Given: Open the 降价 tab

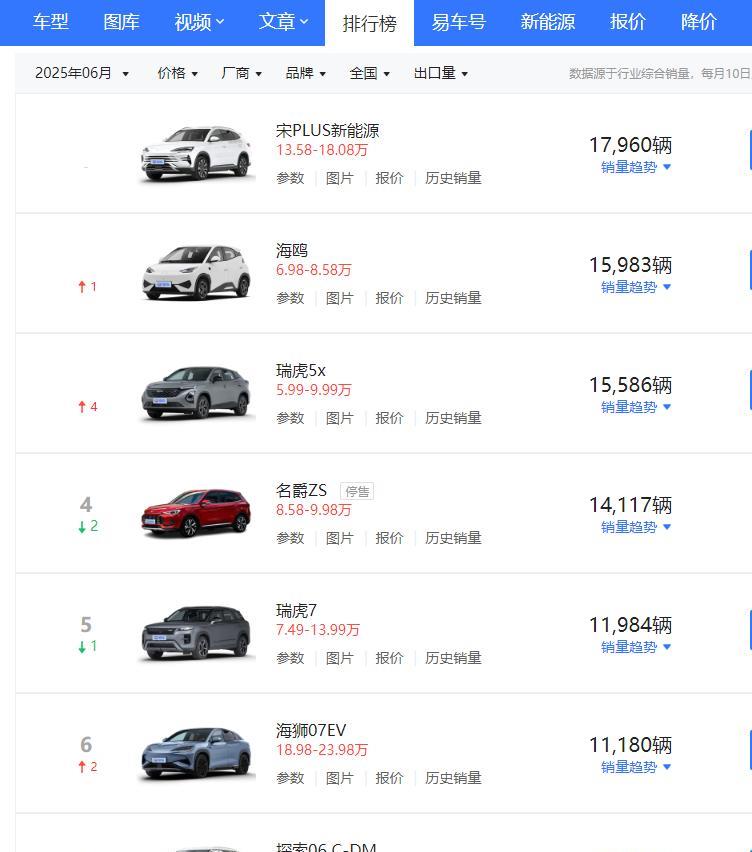Looking at the screenshot, I should coord(699,22).
